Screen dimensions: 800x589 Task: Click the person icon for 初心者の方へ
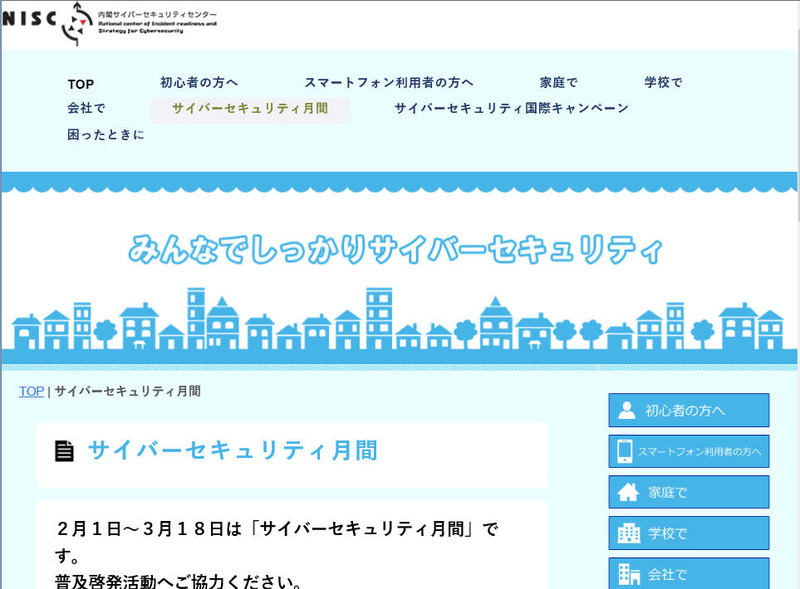pos(627,410)
